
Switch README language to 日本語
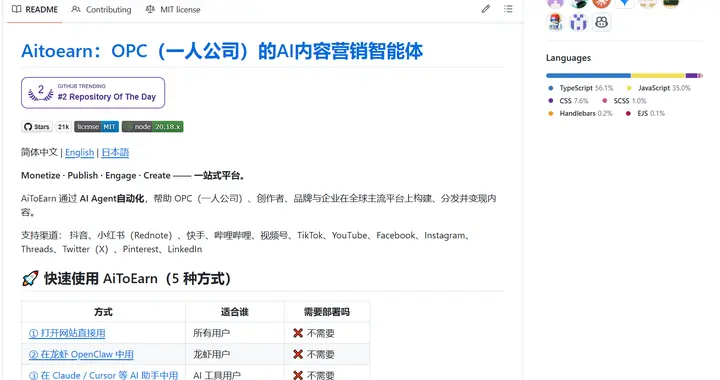[x=115, y=152]
